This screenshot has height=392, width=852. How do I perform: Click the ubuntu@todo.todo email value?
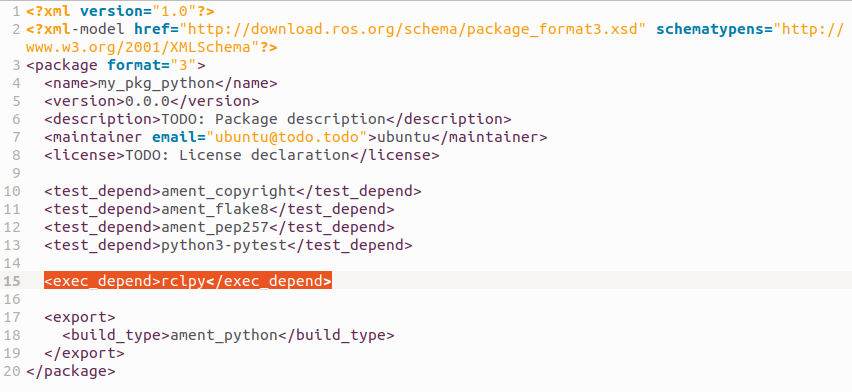[287, 137]
